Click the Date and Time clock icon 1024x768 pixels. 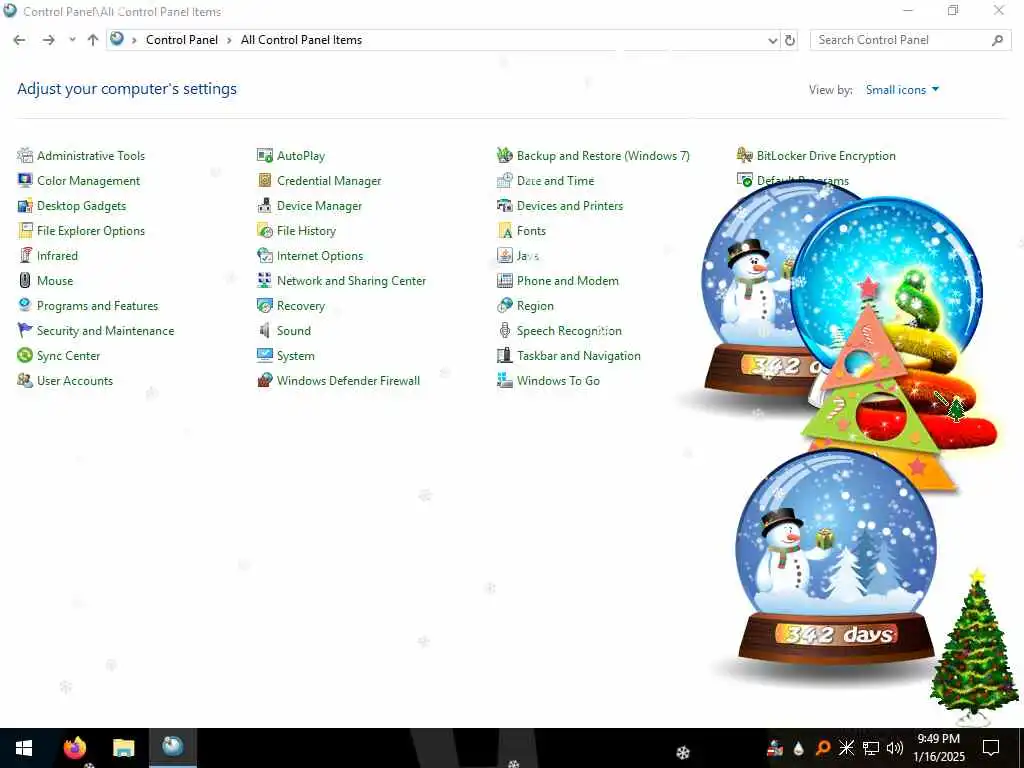tap(504, 180)
